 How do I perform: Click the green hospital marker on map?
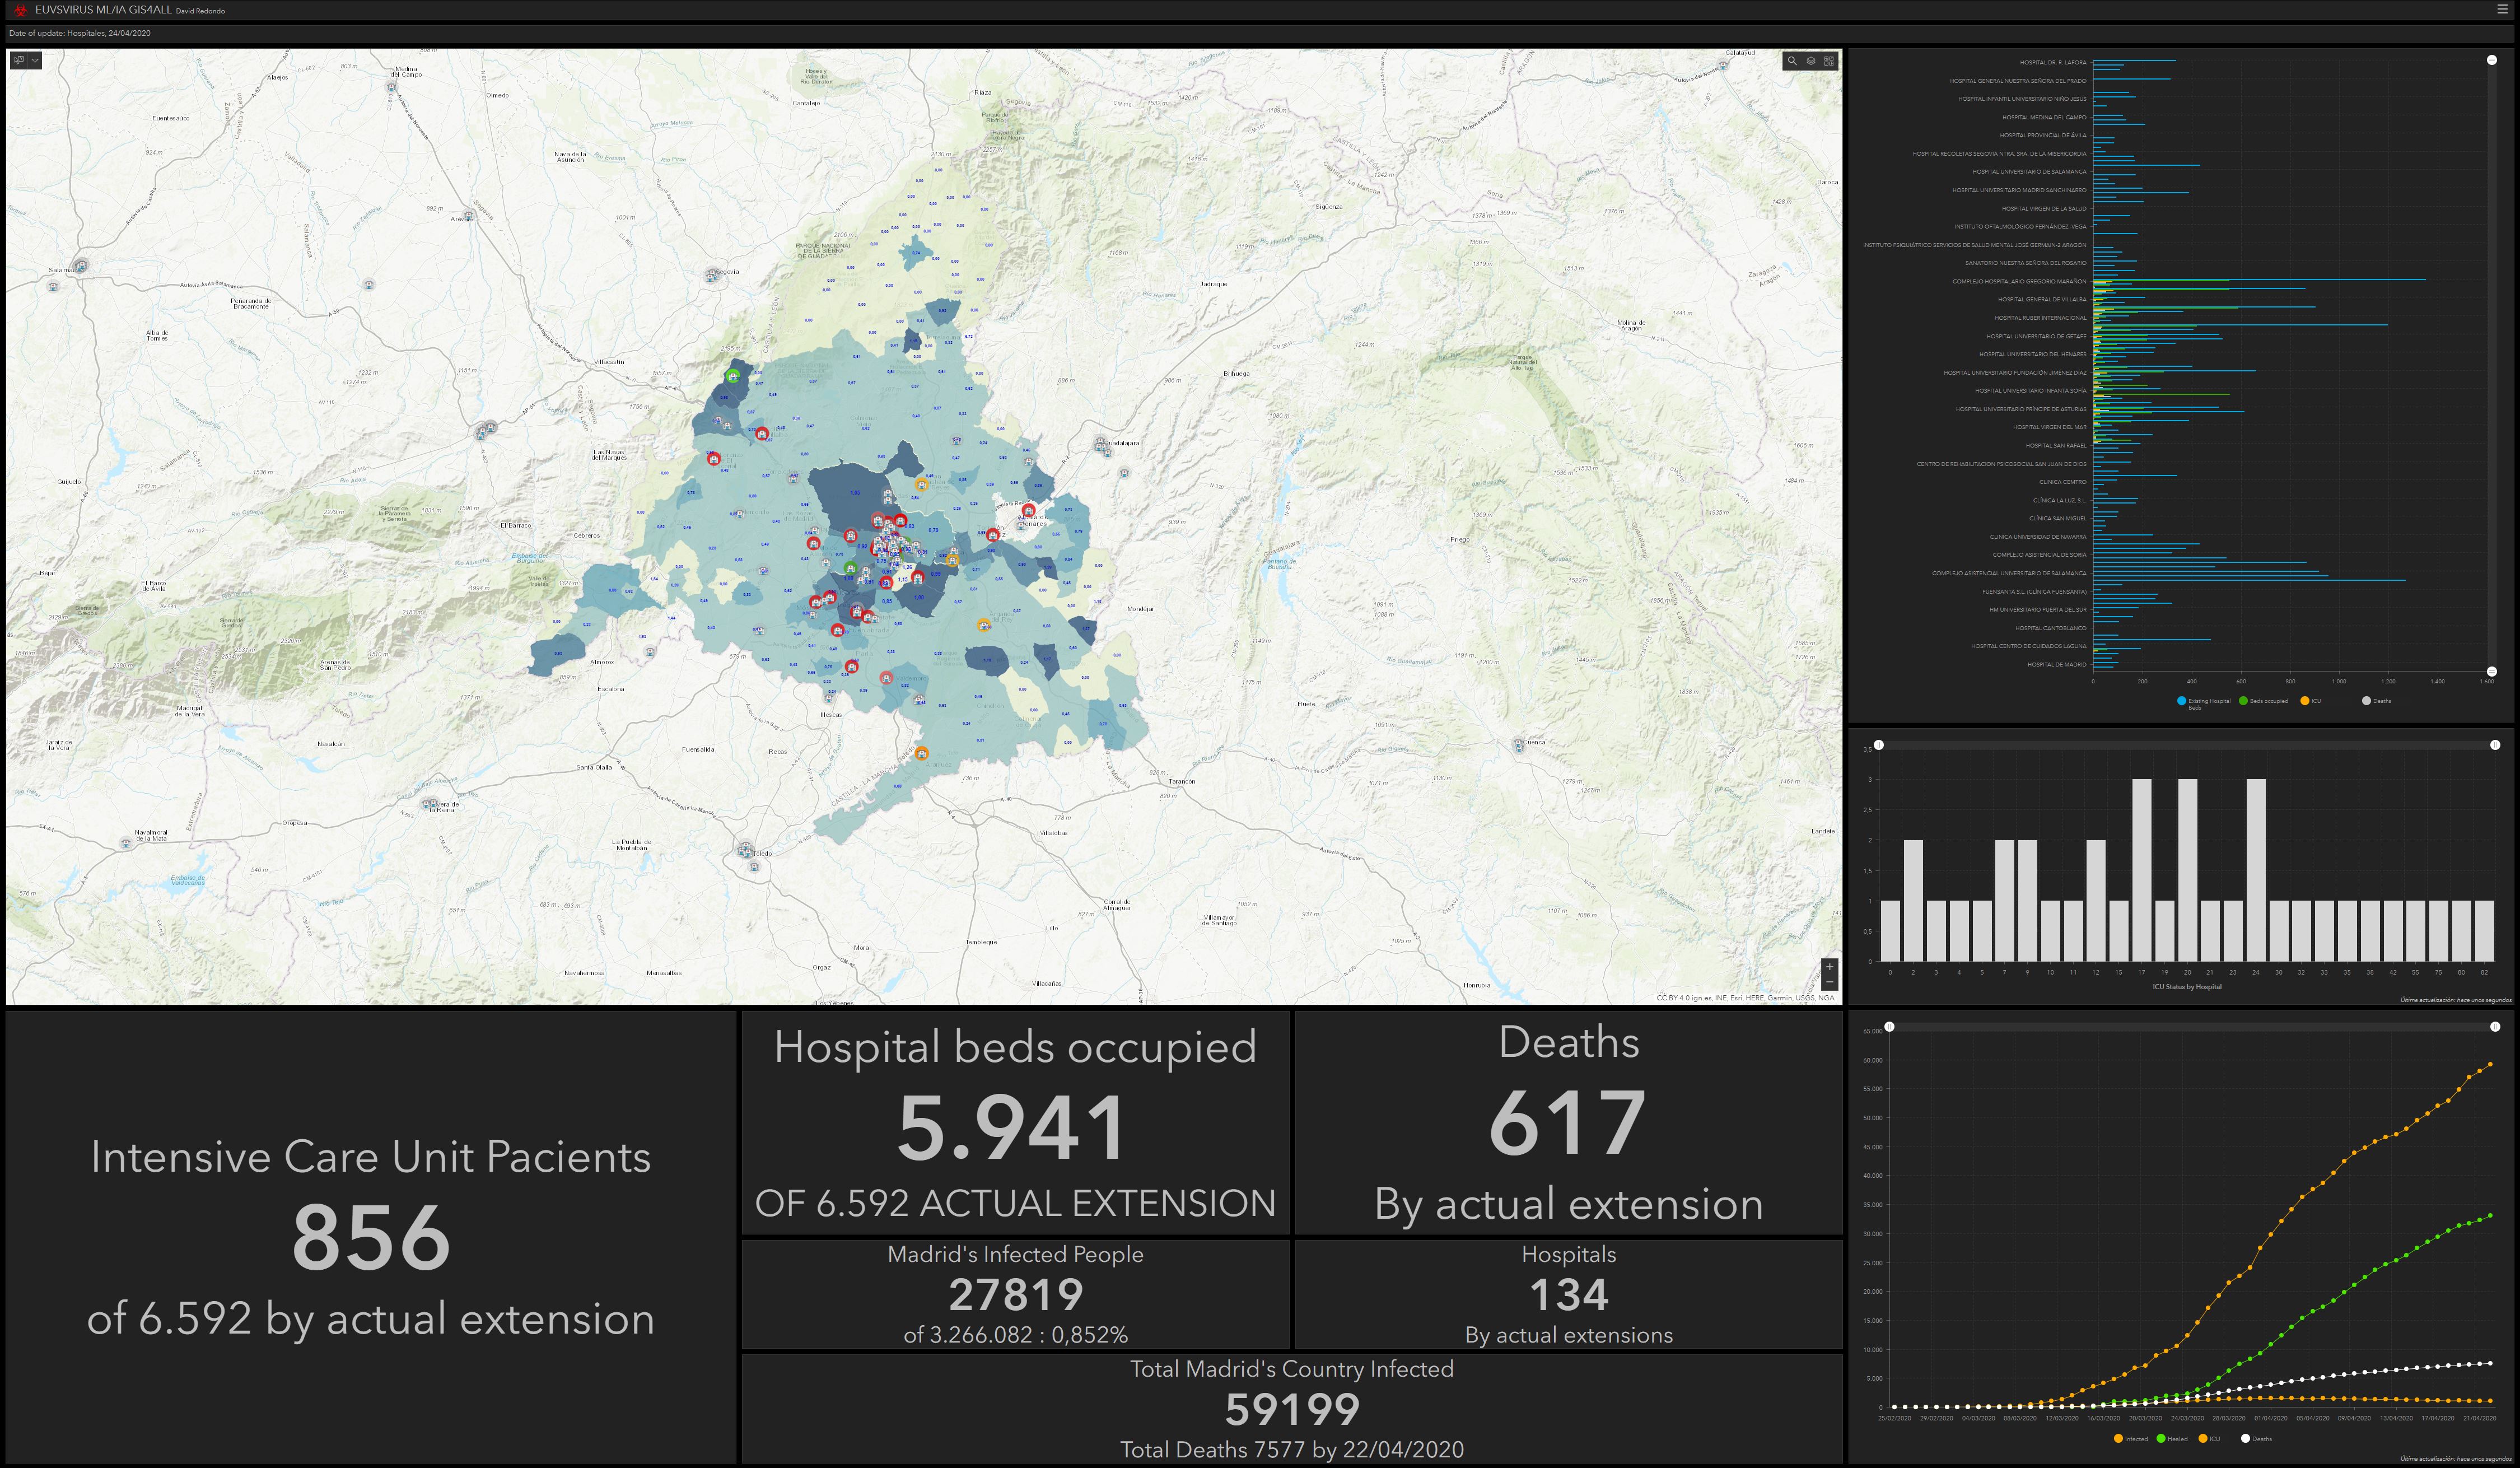733,376
